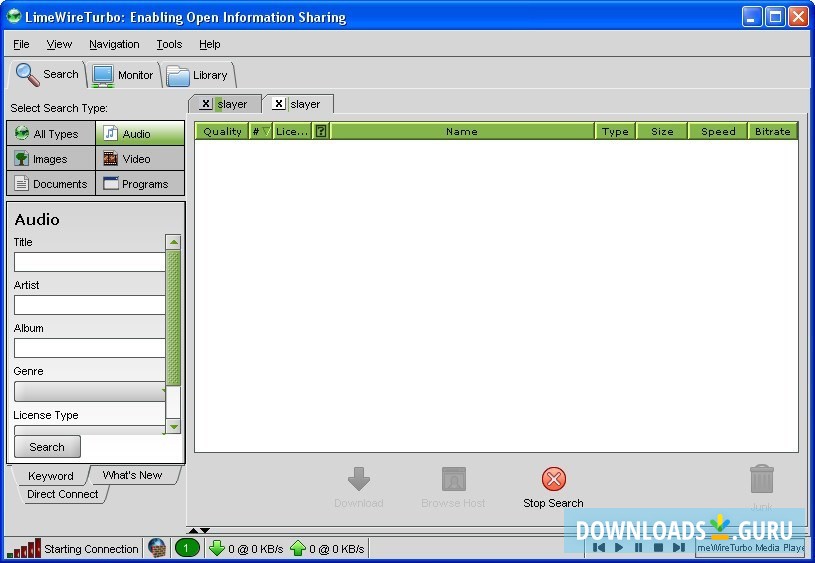Click the green shared files count indicator
Image resolution: width=815 pixels, height=563 pixels.
point(187,548)
